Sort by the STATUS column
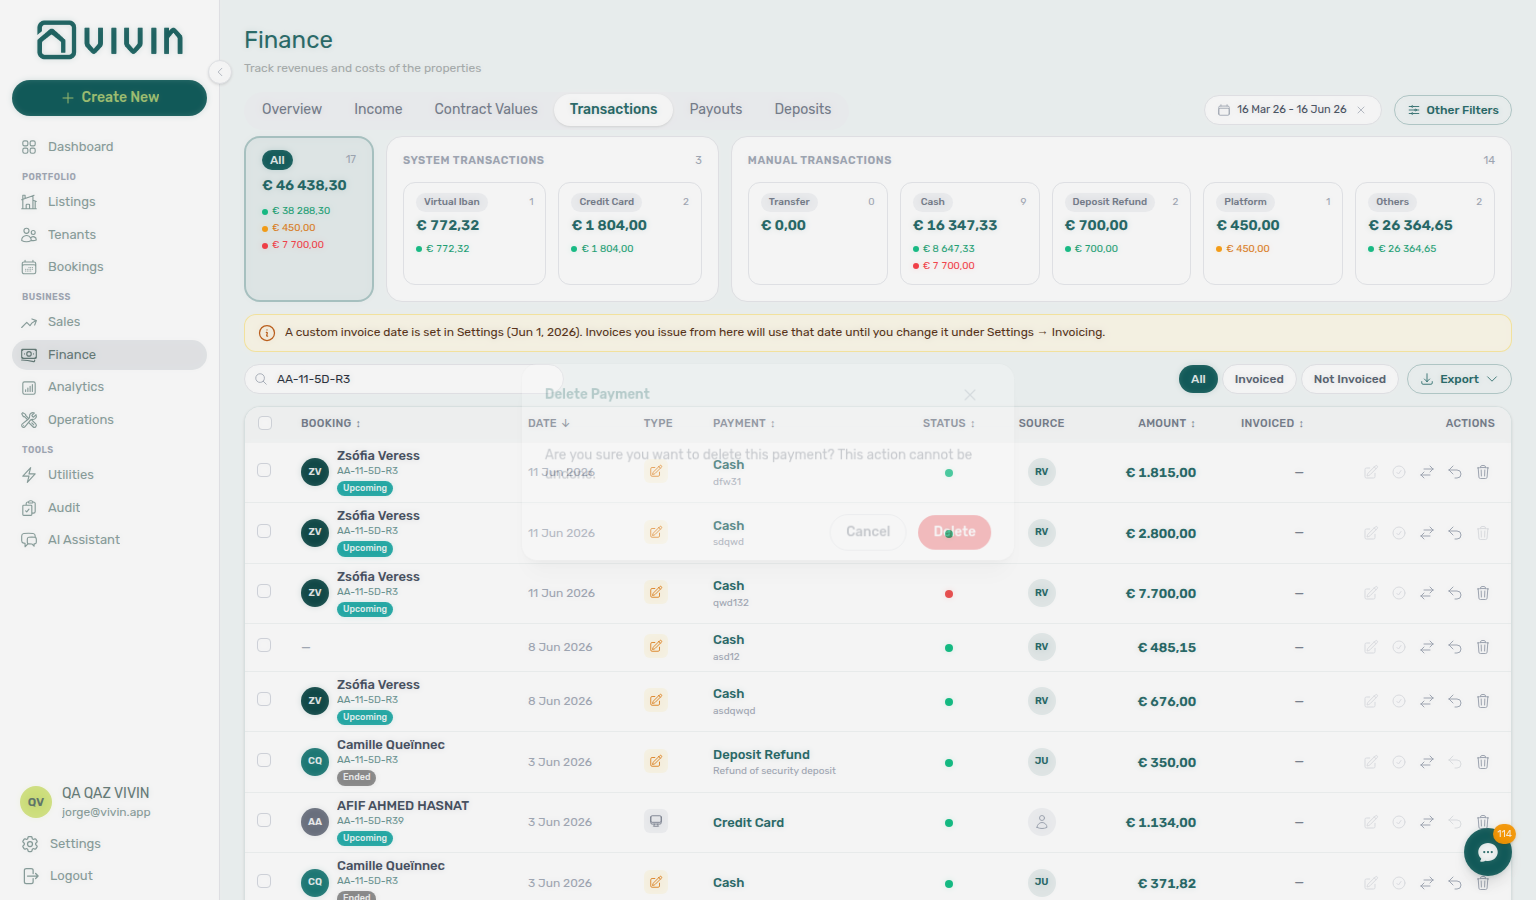The width and height of the screenshot is (1536, 900). (949, 424)
